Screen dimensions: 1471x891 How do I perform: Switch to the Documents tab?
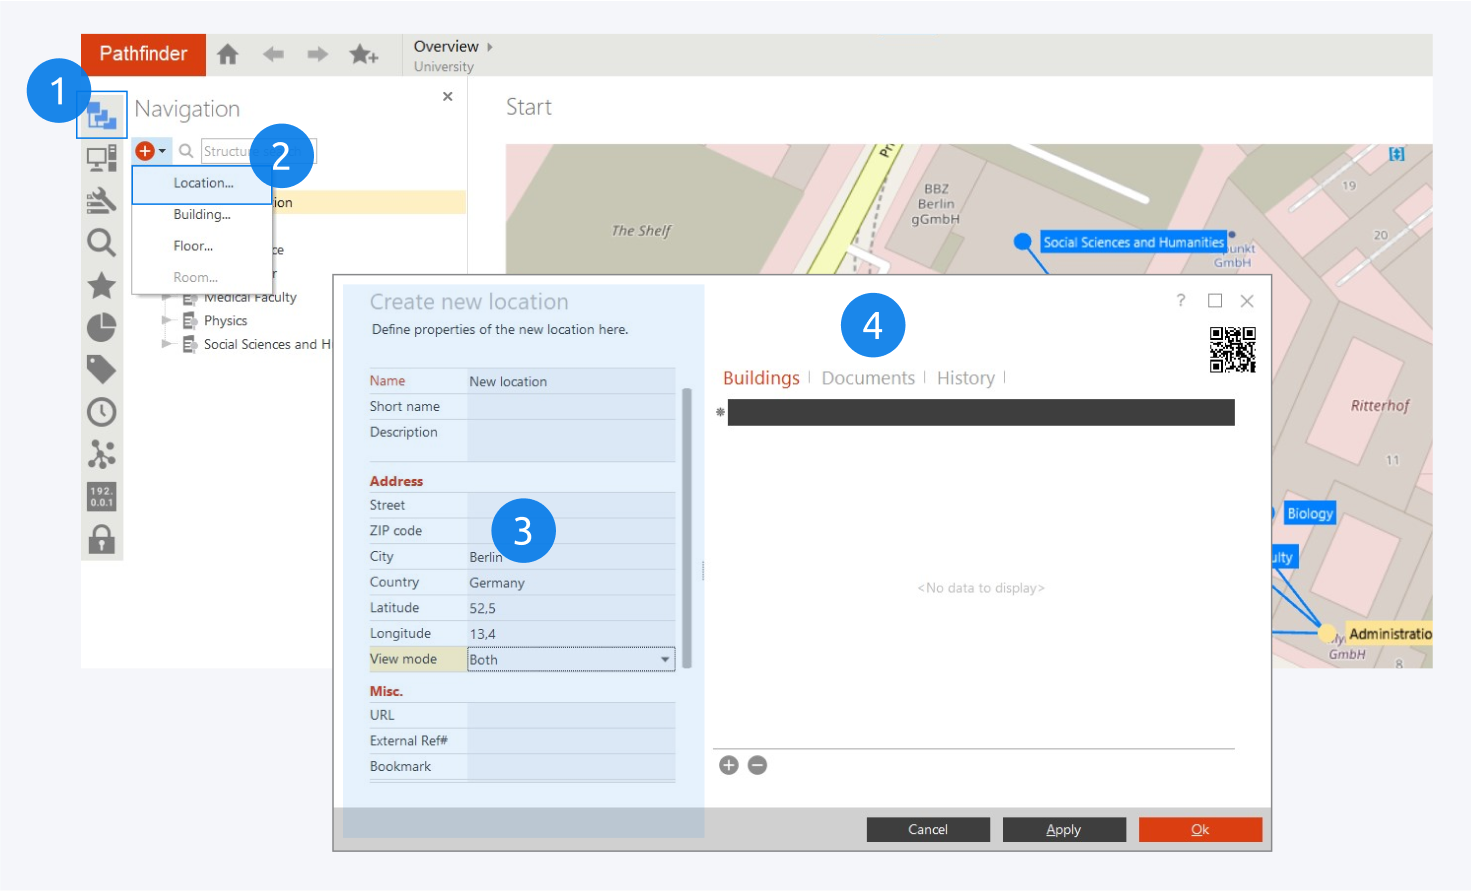click(x=867, y=378)
